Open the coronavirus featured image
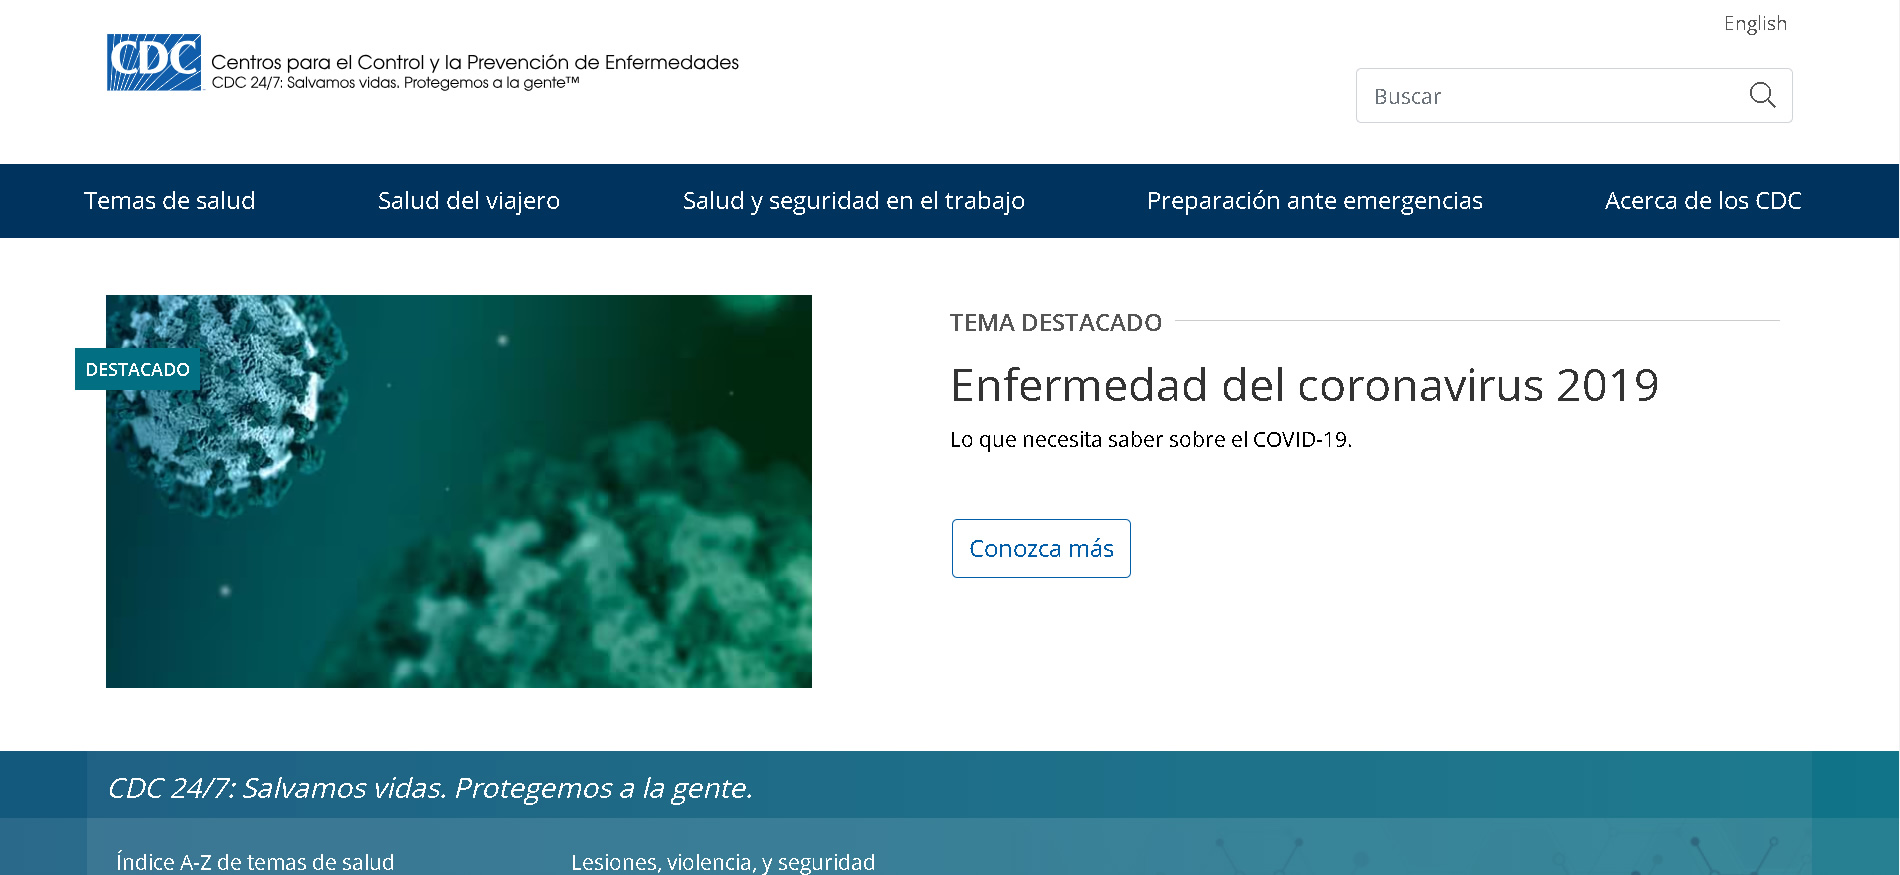1900x875 pixels. tap(459, 491)
